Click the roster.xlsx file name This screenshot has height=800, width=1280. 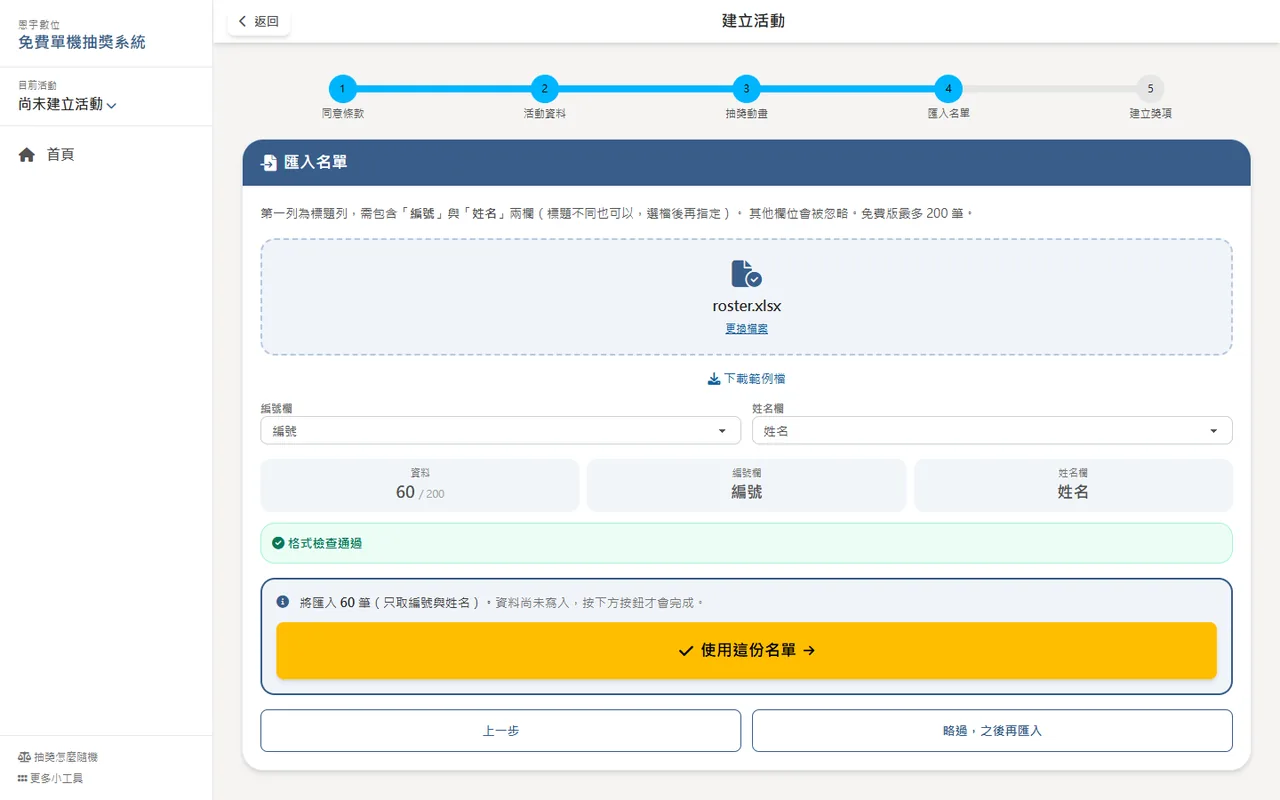point(746,306)
